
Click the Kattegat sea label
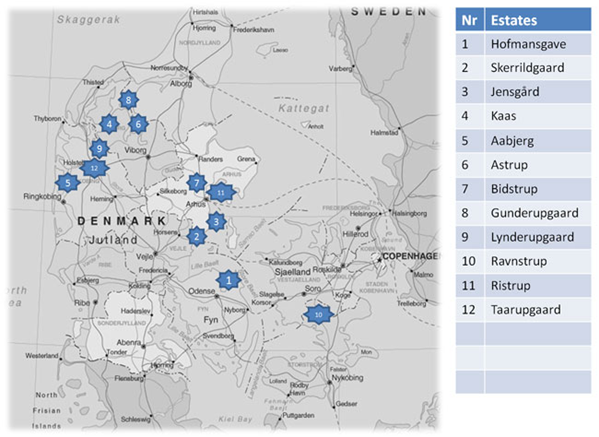pos(304,108)
